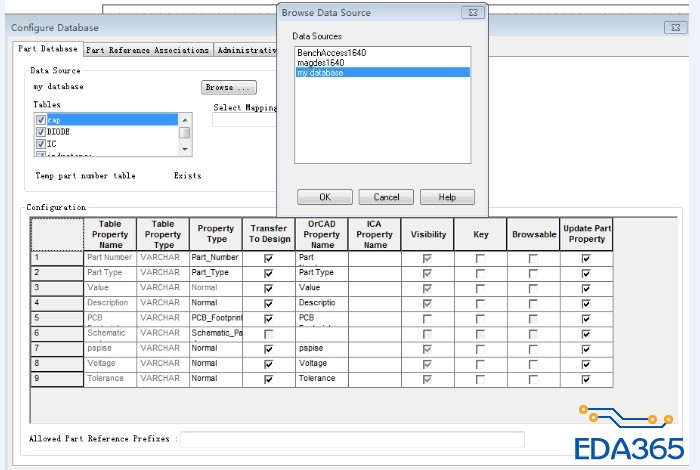Click Property Type cell Part_Number
This screenshot has width=700, height=470.
click(x=216, y=258)
